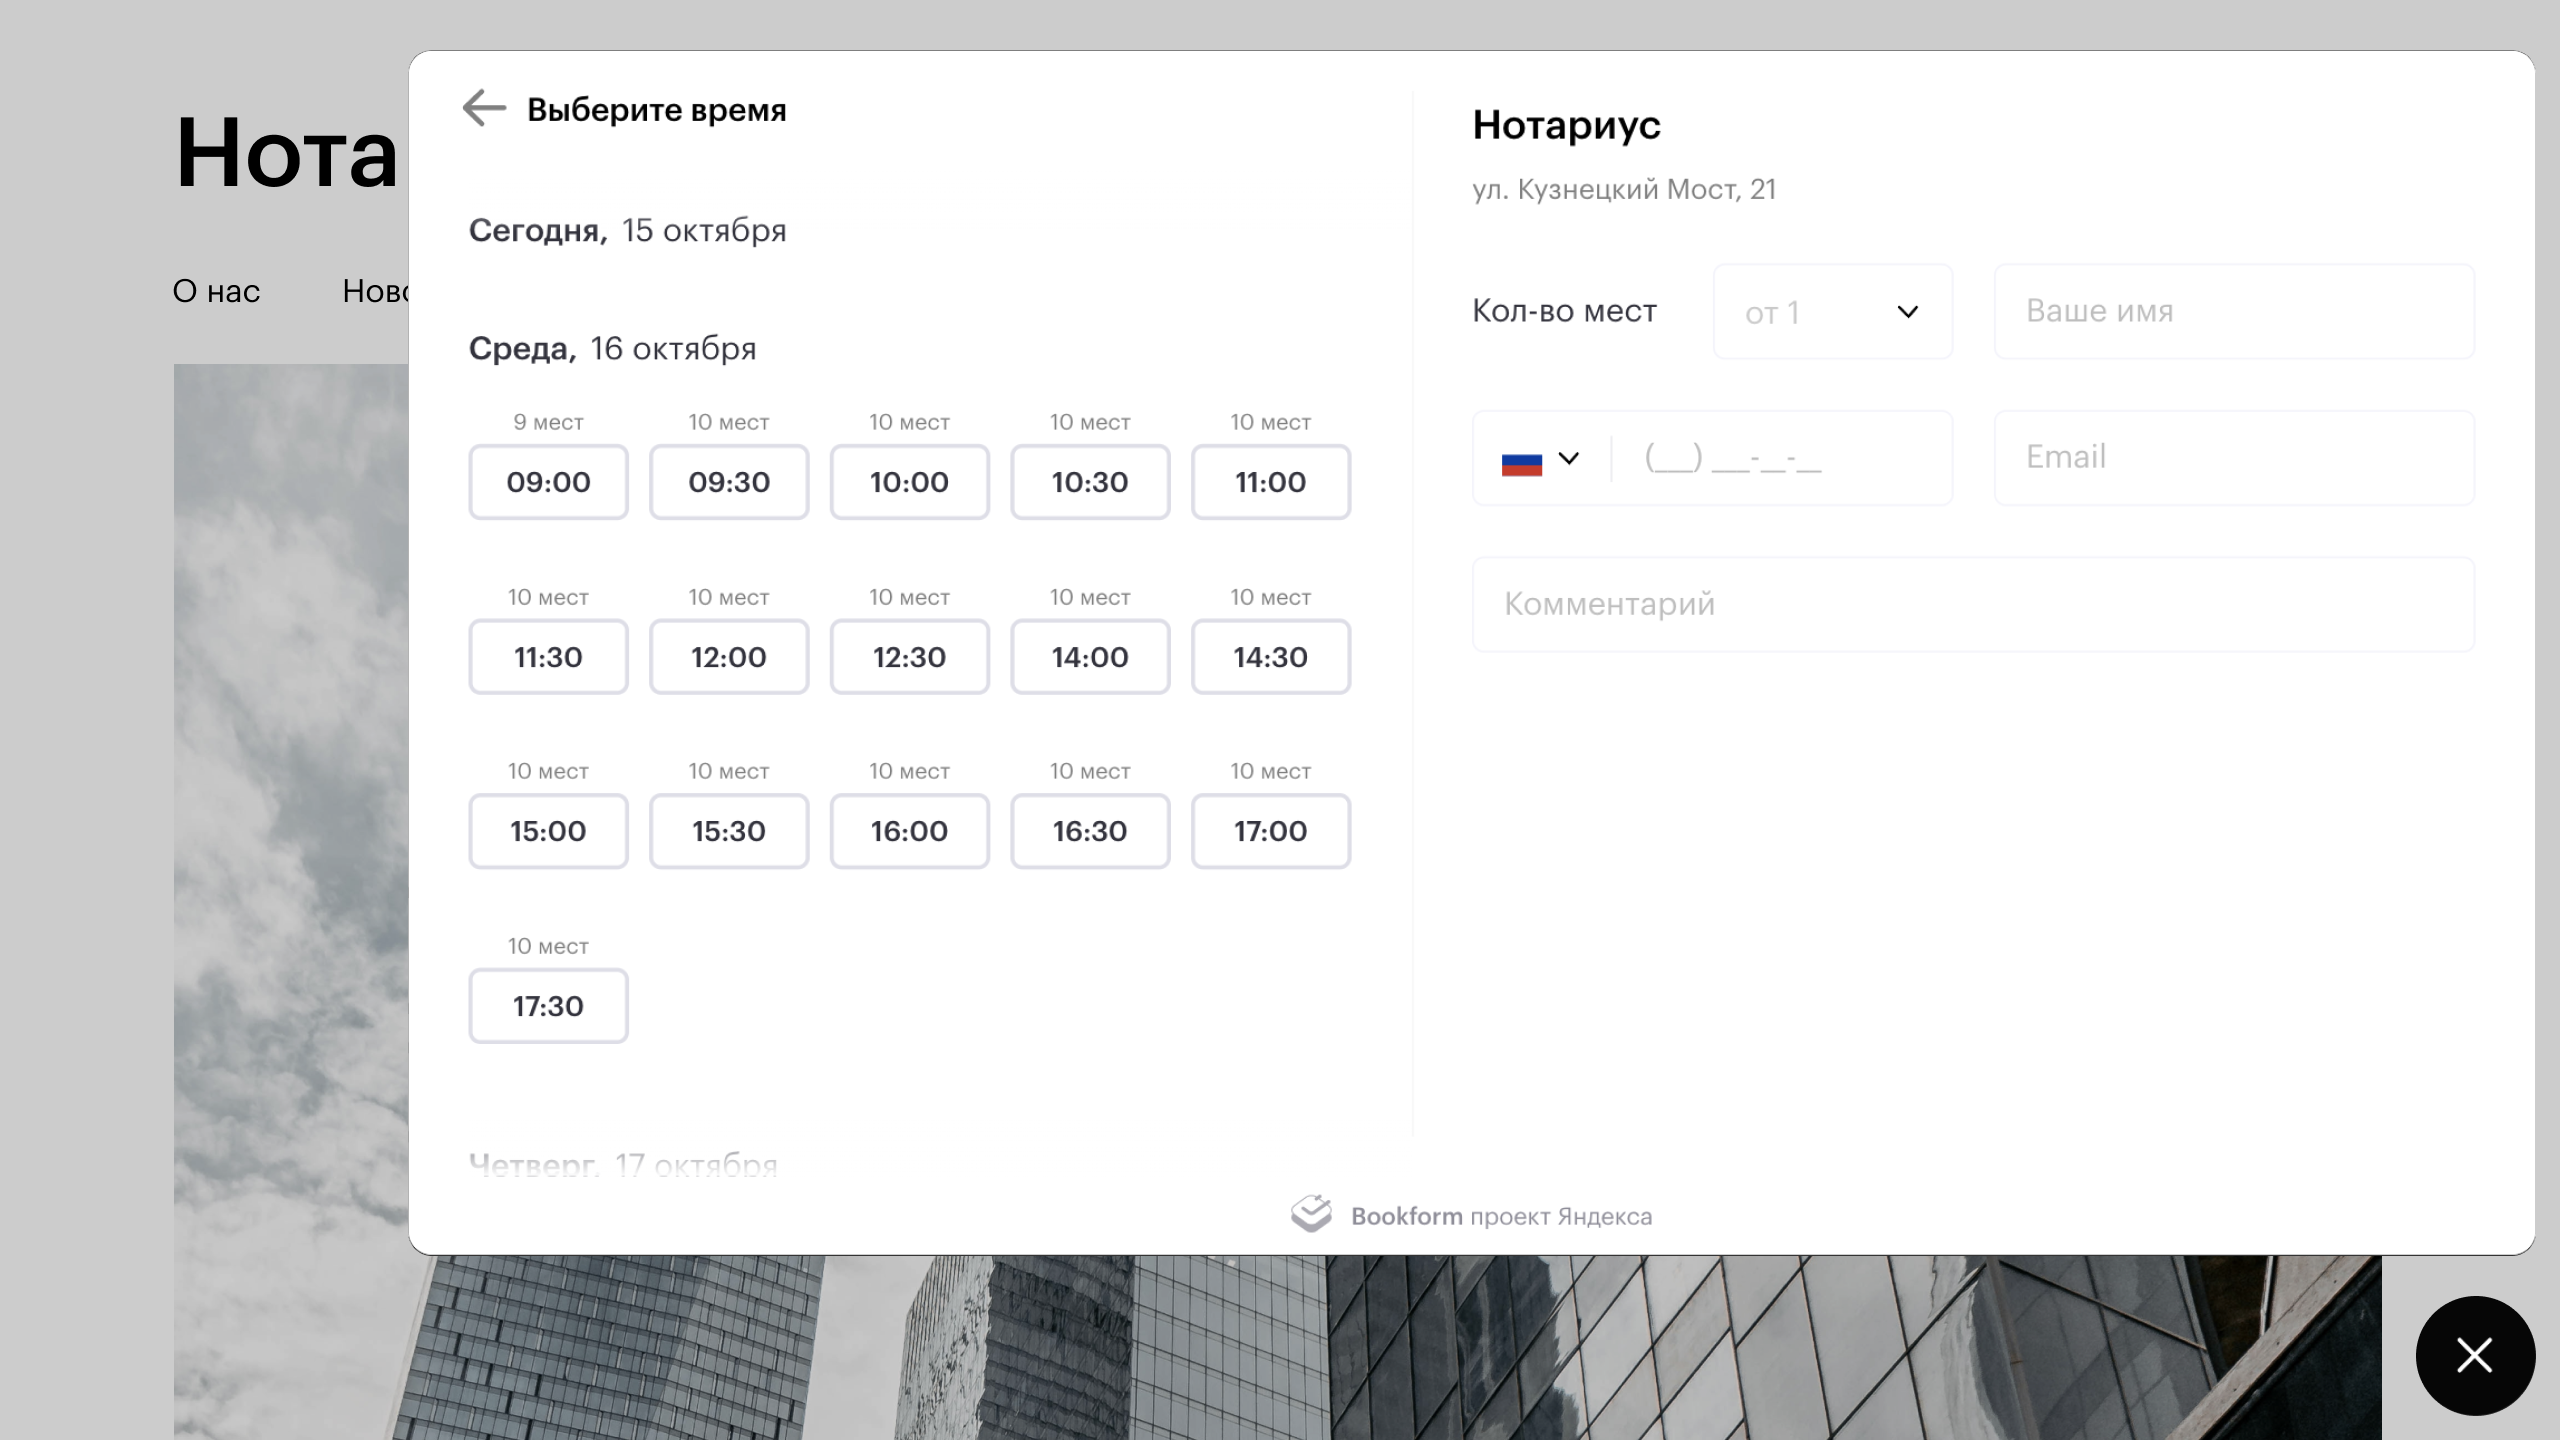Click the Bookform logo icon
2560x1440 pixels.
click(1311, 1214)
